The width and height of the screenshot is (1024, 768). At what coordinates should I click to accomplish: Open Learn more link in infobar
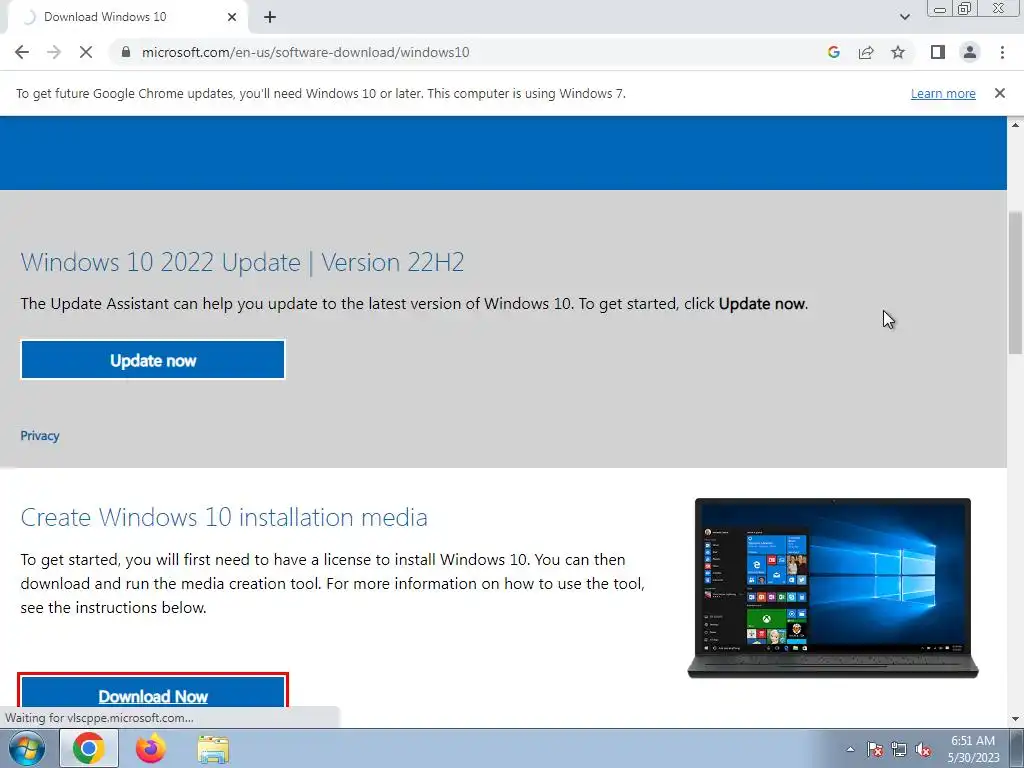pos(943,93)
